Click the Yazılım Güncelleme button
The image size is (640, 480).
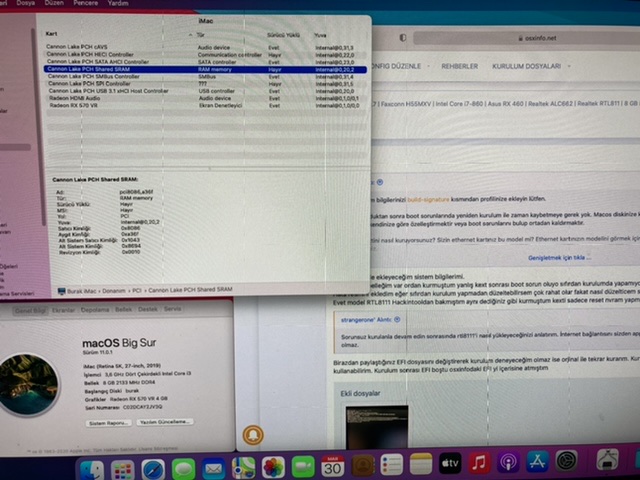point(165,423)
